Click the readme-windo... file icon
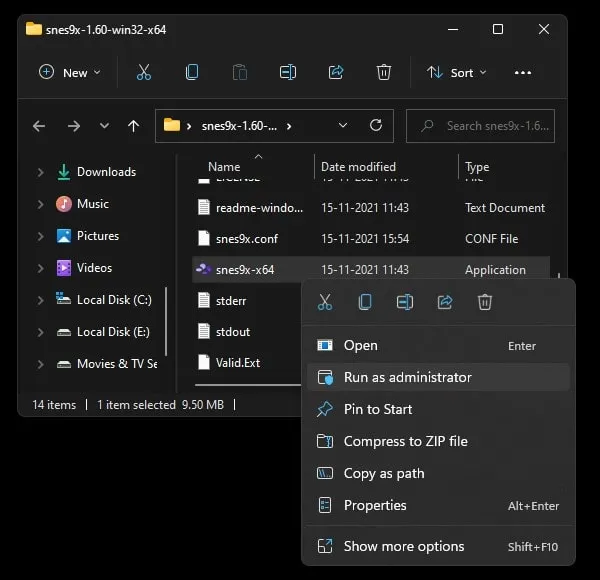This screenshot has height=580, width=600. (x=204, y=207)
